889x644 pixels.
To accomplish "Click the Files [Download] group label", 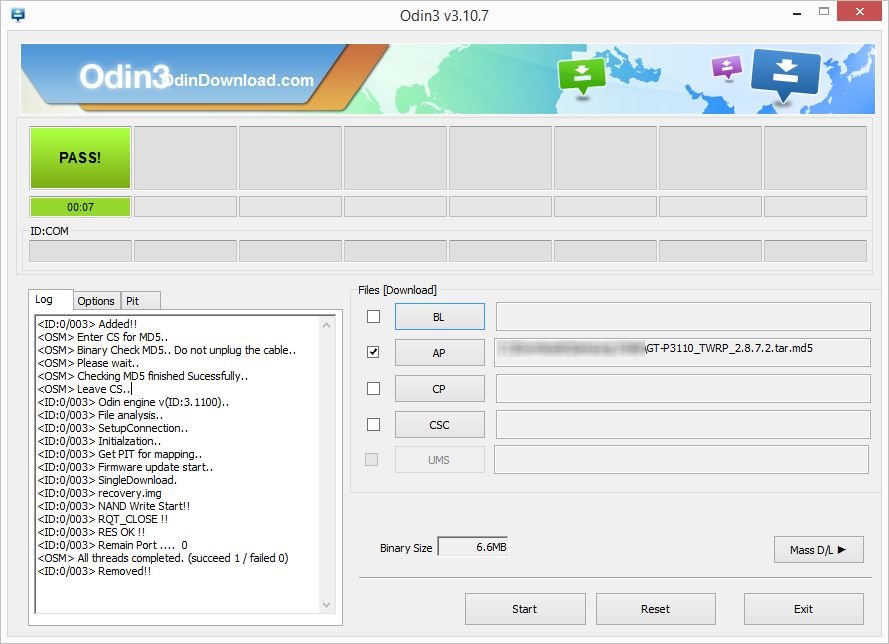I will coord(397,290).
